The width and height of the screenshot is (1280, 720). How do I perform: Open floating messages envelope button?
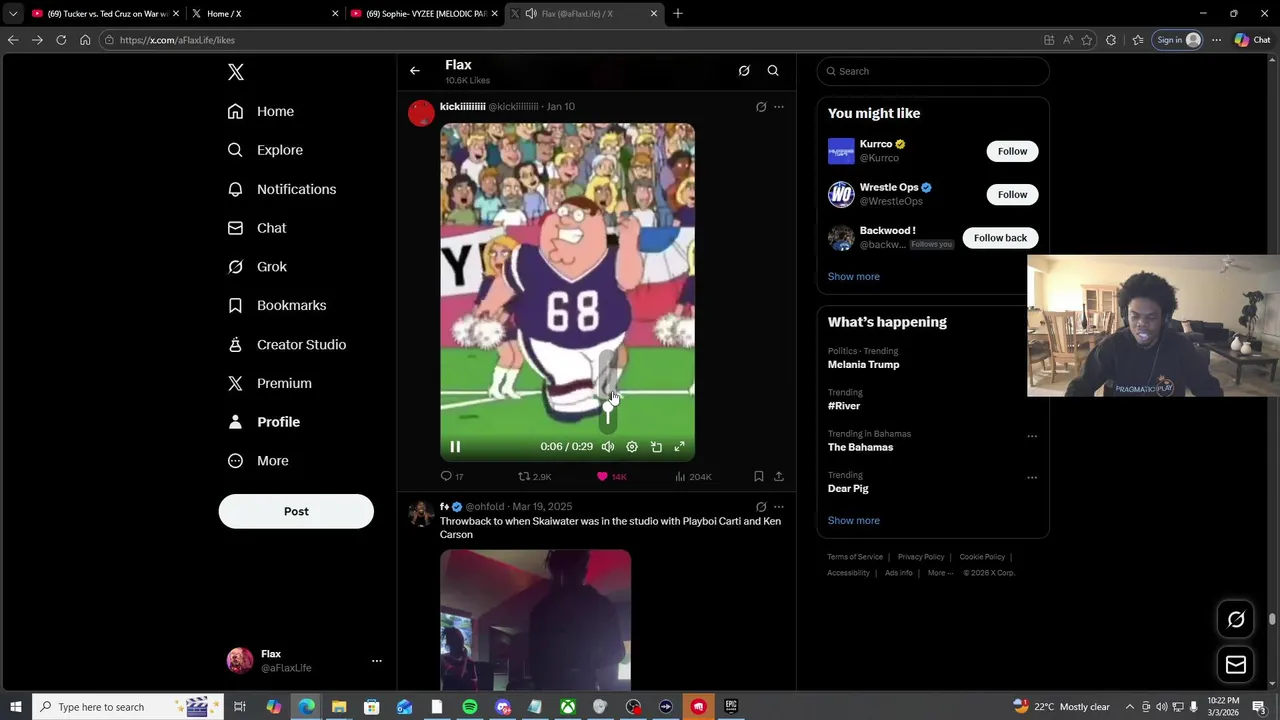pos(1236,664)
